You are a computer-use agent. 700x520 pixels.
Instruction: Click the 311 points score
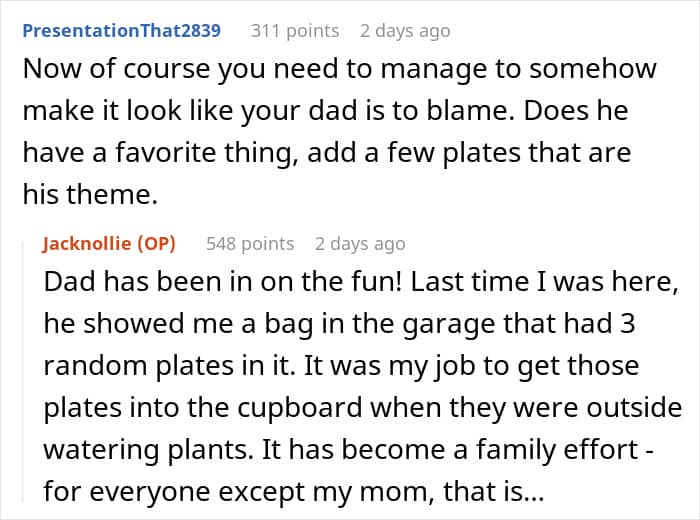[295, 31]
